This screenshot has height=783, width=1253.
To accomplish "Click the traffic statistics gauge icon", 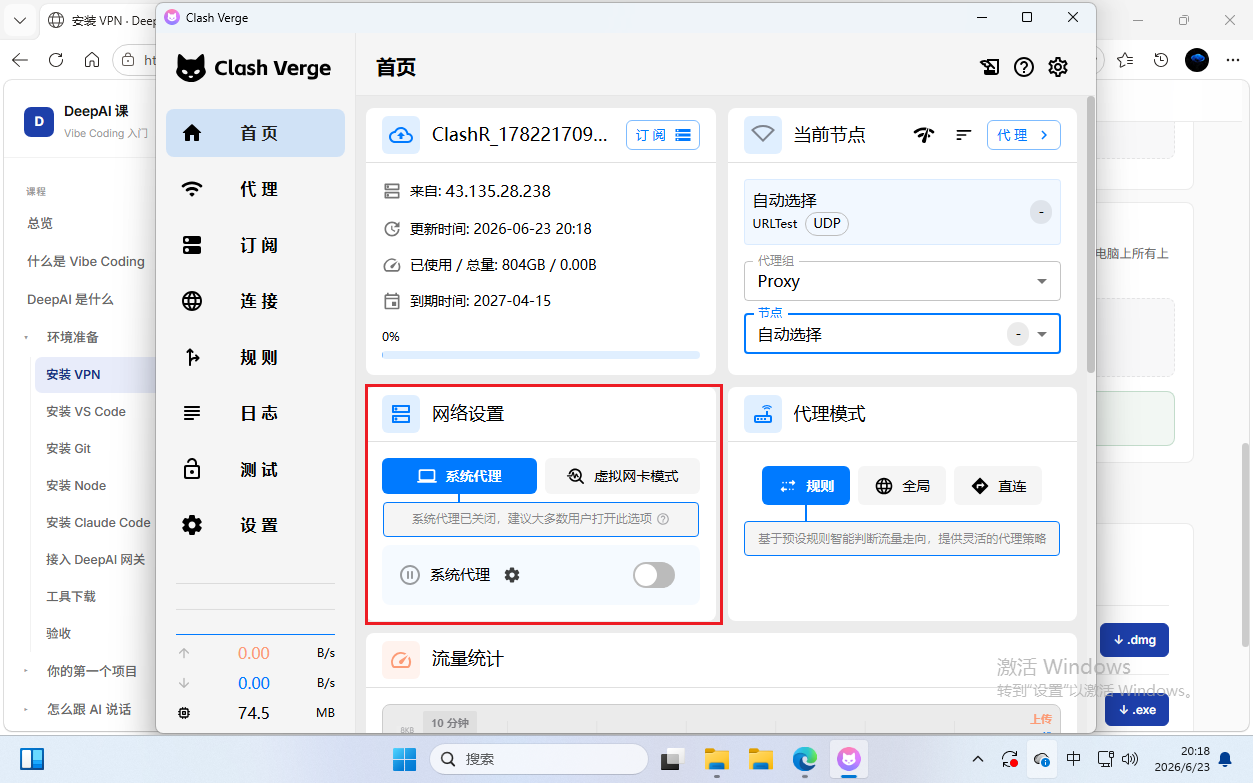I will click(x=401, y=659).
